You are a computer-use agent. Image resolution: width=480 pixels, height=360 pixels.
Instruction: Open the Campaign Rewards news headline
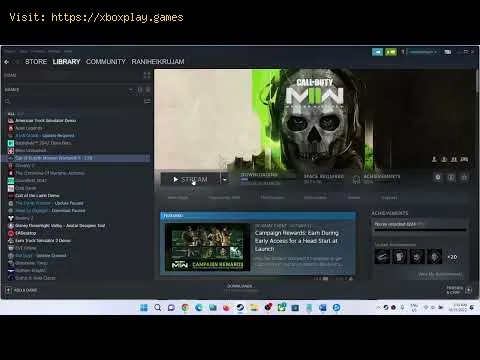pyautogui.click(x=297, y=241)
